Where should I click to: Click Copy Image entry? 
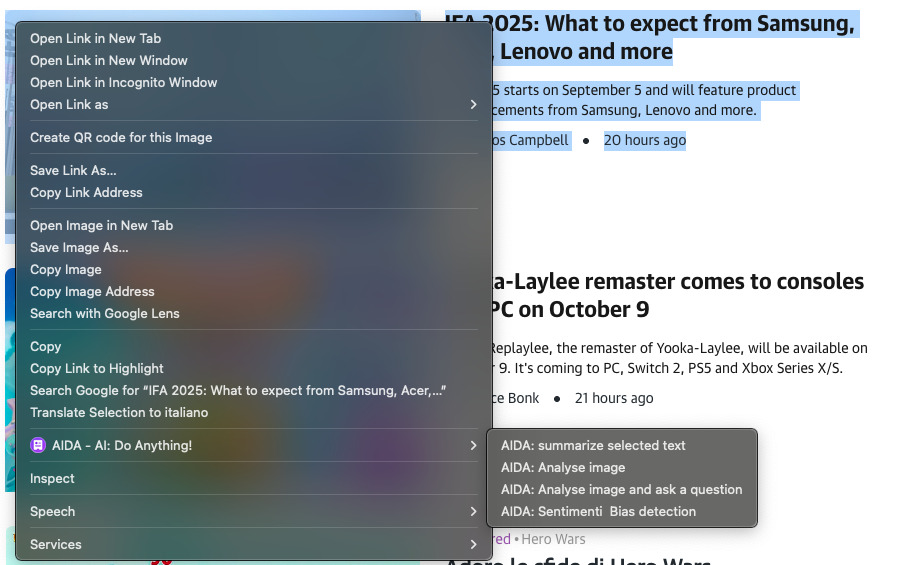254,270
